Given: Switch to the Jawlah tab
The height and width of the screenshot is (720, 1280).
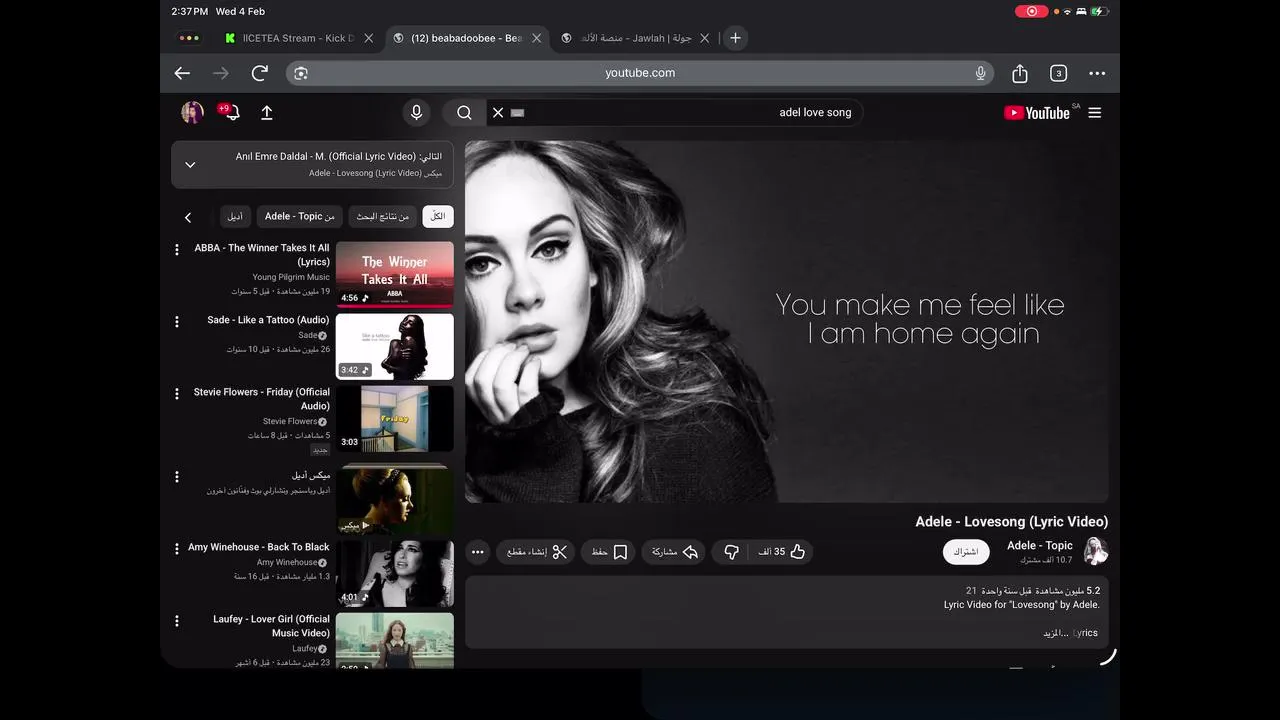Looking at the screenshot, I should point(635,38).
